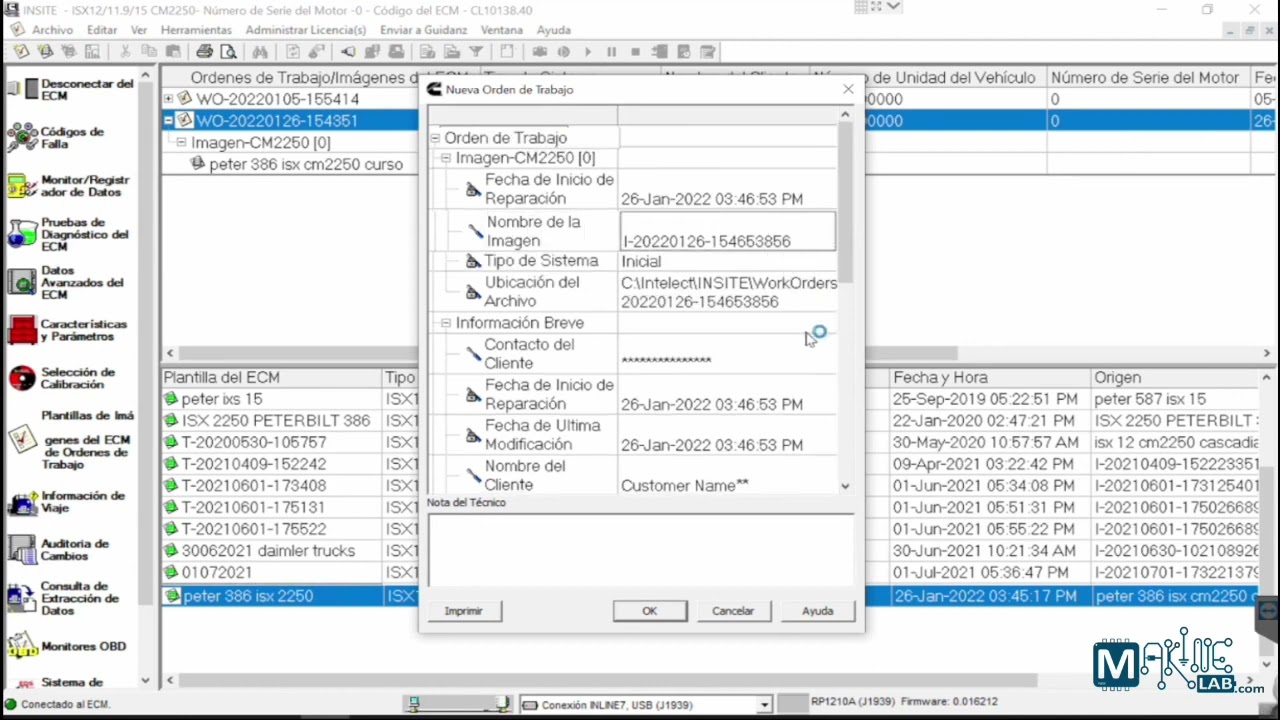Click the funnel Filter toolbar icon
The image size is (1280, 720).
476,52
